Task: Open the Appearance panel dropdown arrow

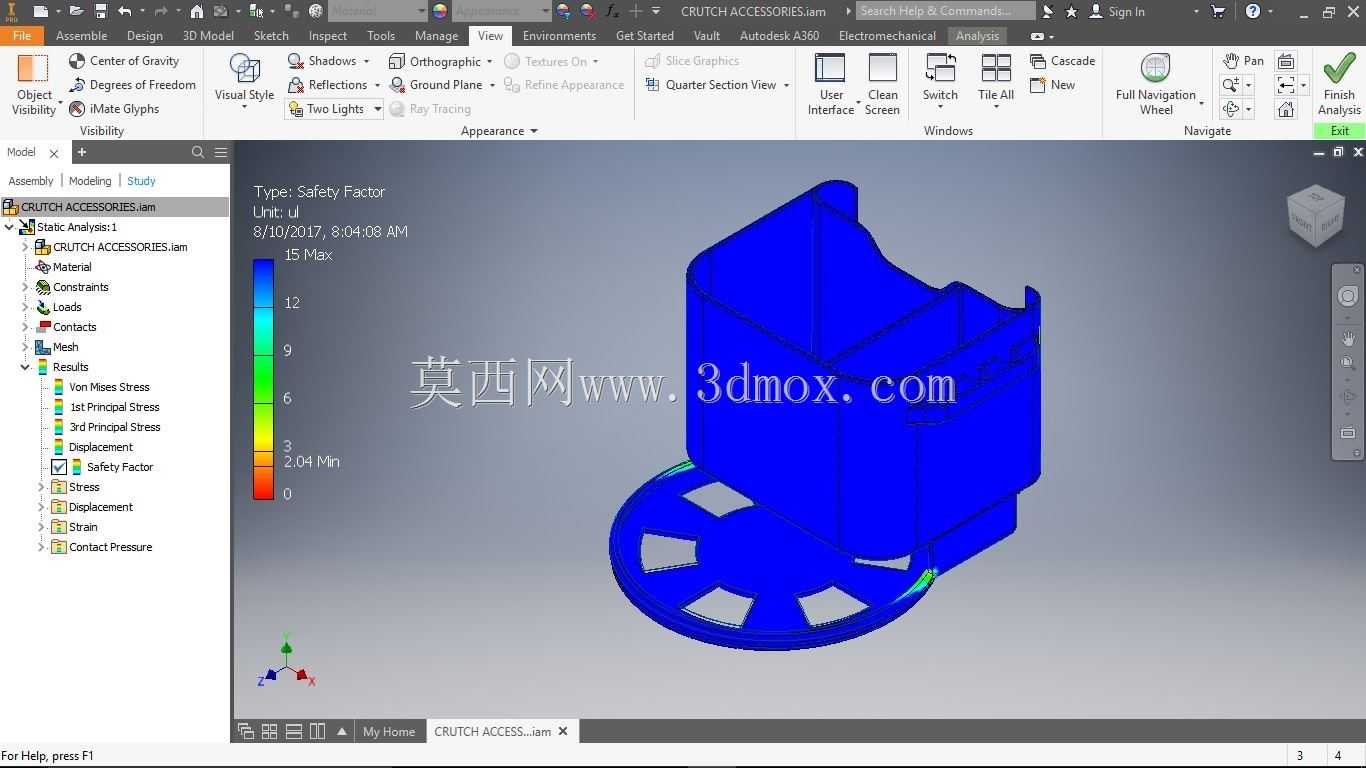Action: pos(533,131)
